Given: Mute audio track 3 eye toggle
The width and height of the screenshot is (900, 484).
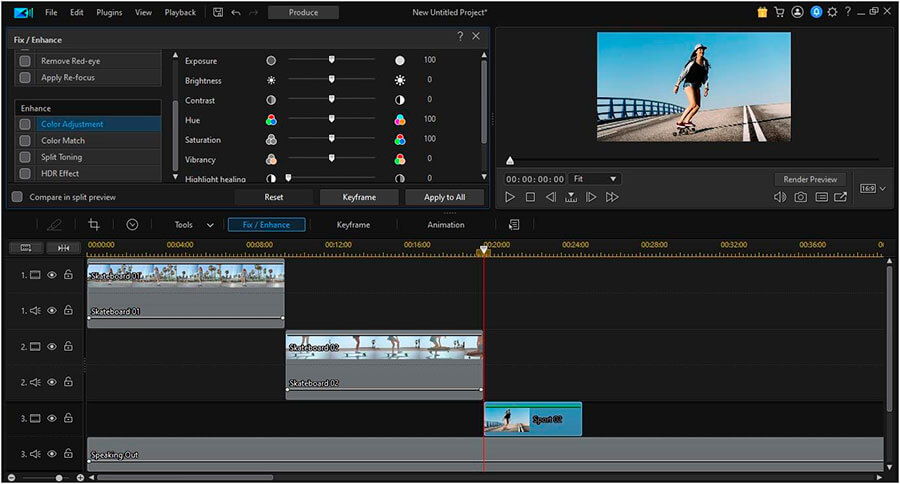Looking at the screenshot, I should (52, 454).
